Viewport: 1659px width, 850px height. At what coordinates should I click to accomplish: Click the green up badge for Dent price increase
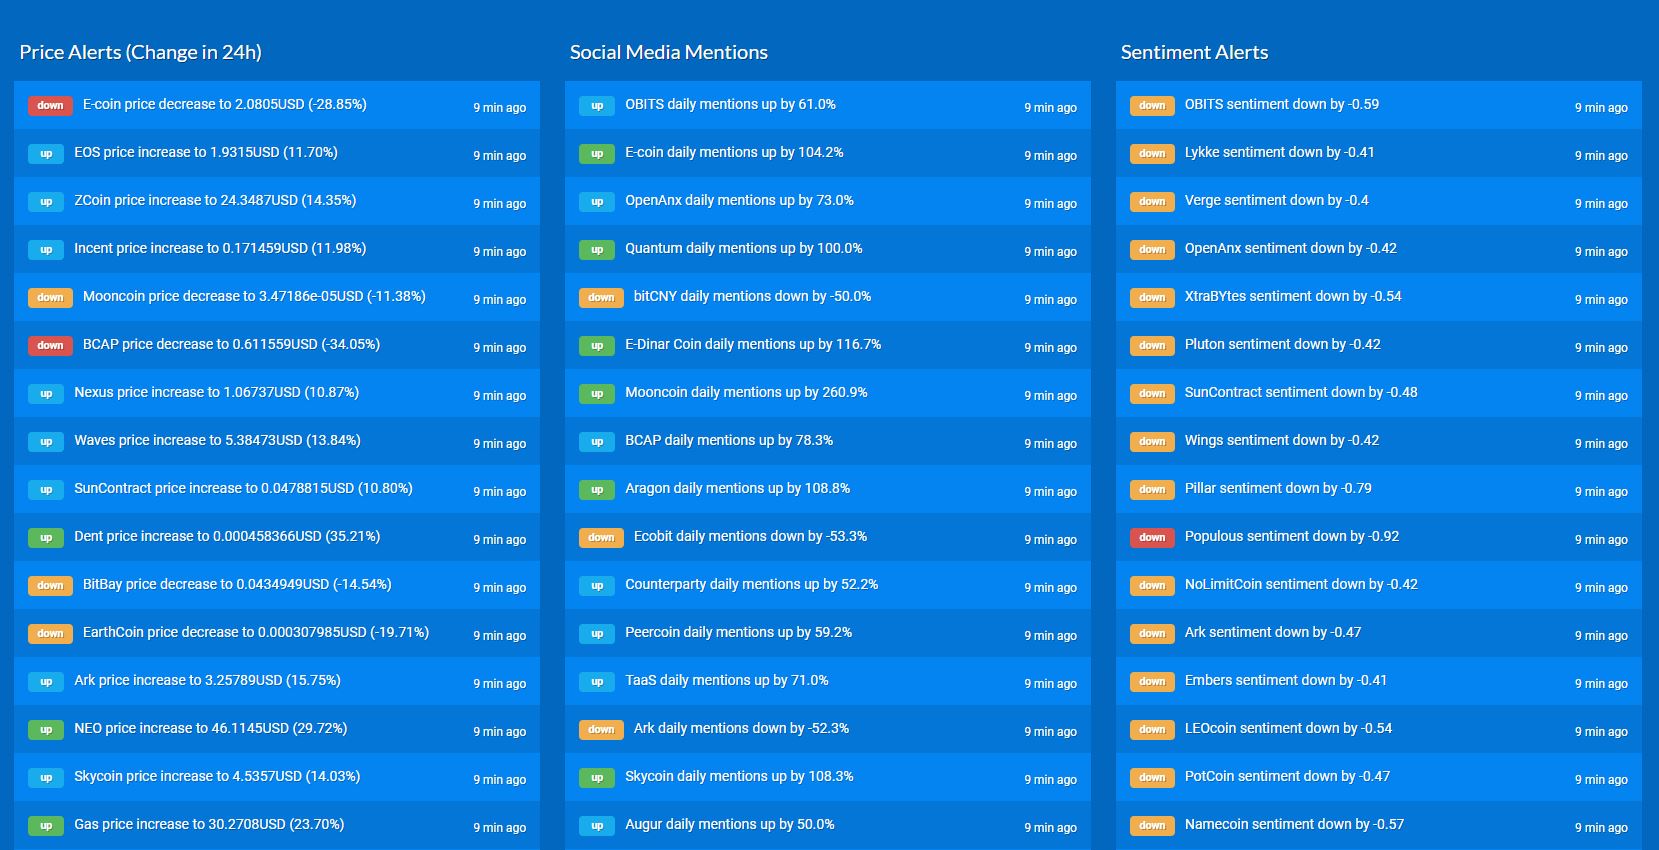46,537
